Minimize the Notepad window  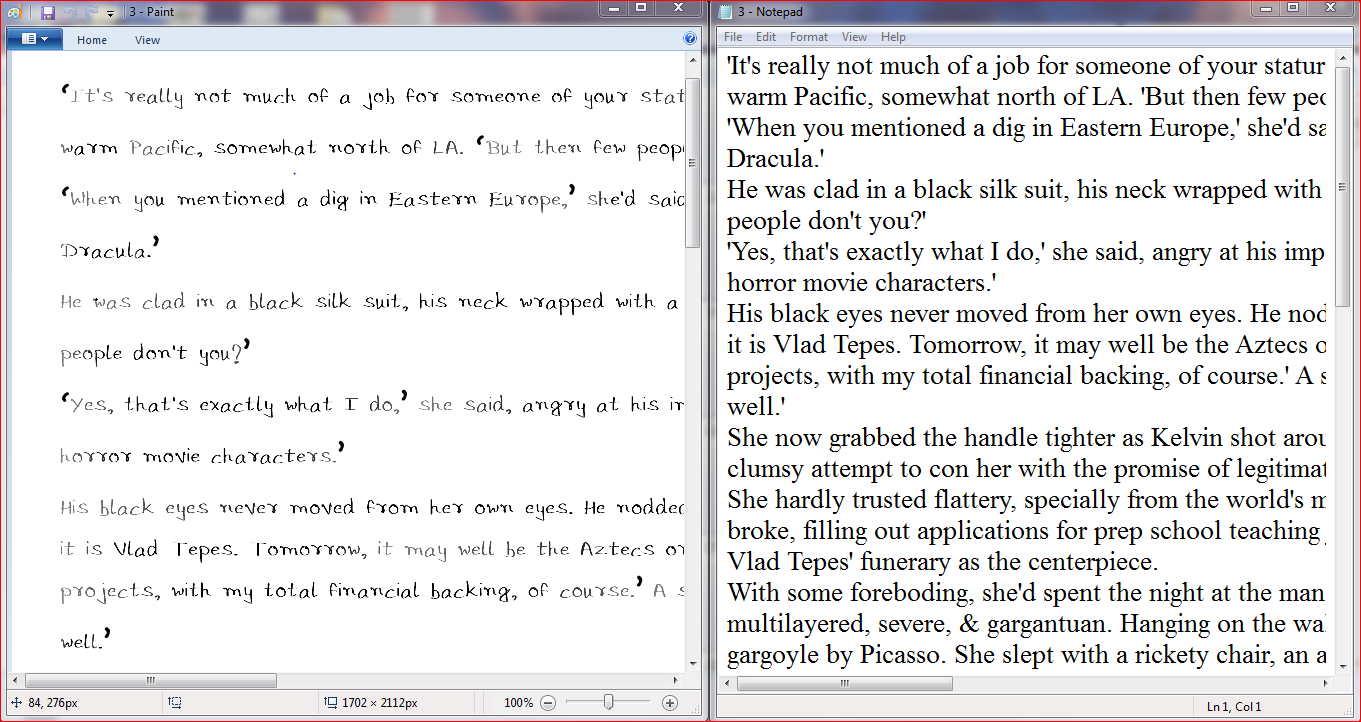tap(1267, 7)
